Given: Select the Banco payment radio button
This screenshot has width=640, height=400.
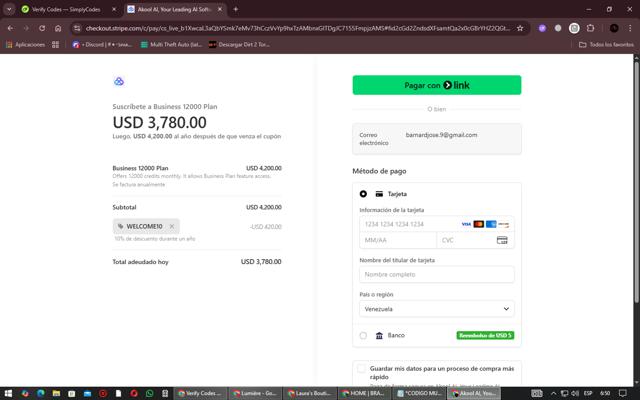Looking at the screenshot, I should tap(363, 336).
